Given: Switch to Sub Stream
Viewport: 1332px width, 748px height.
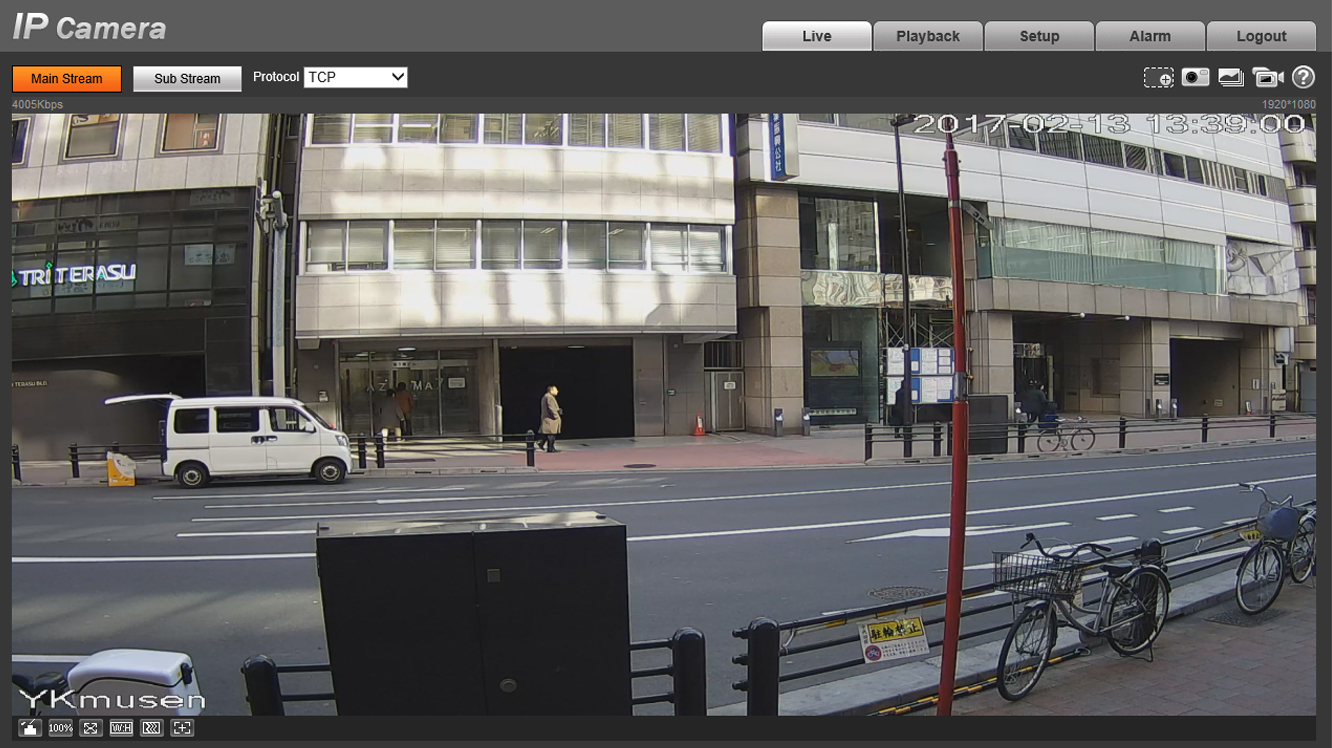Looking at the screenshot, I should (x=187, y=79).
